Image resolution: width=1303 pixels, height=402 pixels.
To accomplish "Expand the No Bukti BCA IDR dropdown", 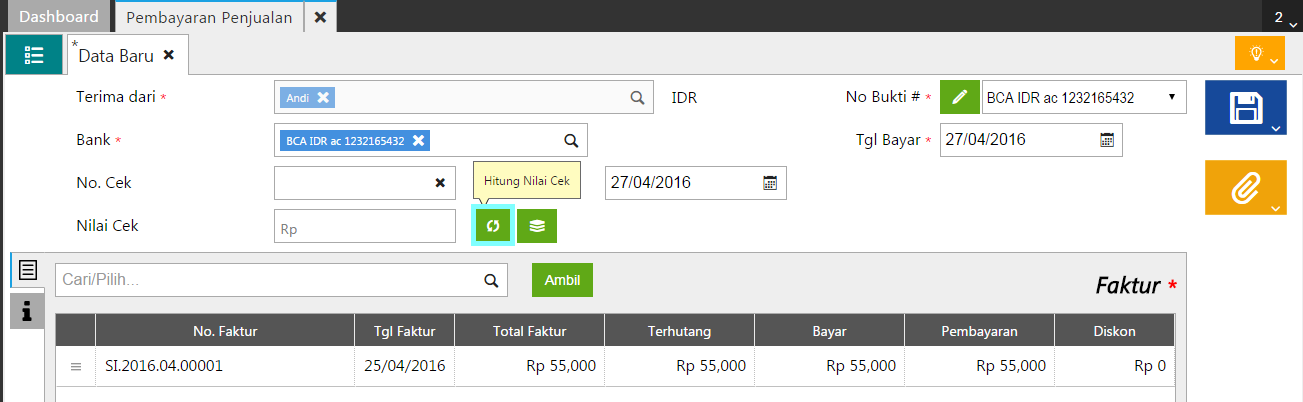I will [x=1171, y=98].
